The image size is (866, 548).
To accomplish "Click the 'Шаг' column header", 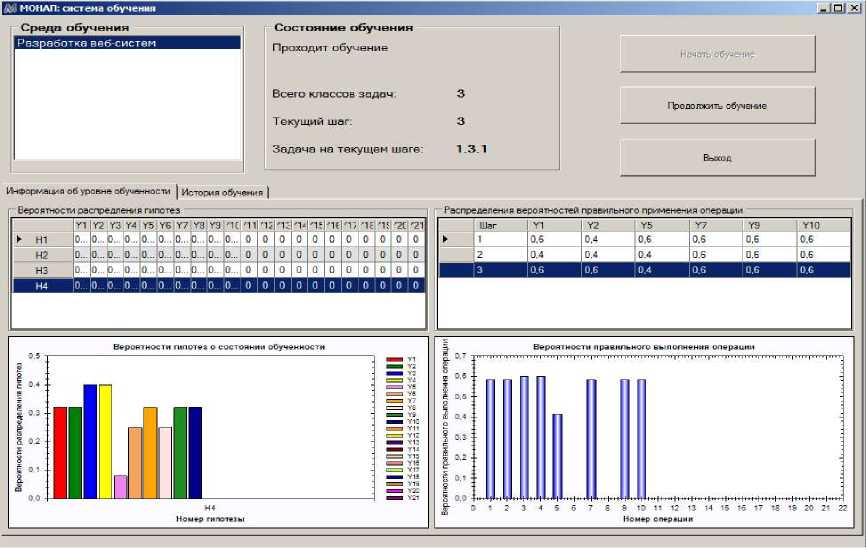I will click(x=488, y=225).
